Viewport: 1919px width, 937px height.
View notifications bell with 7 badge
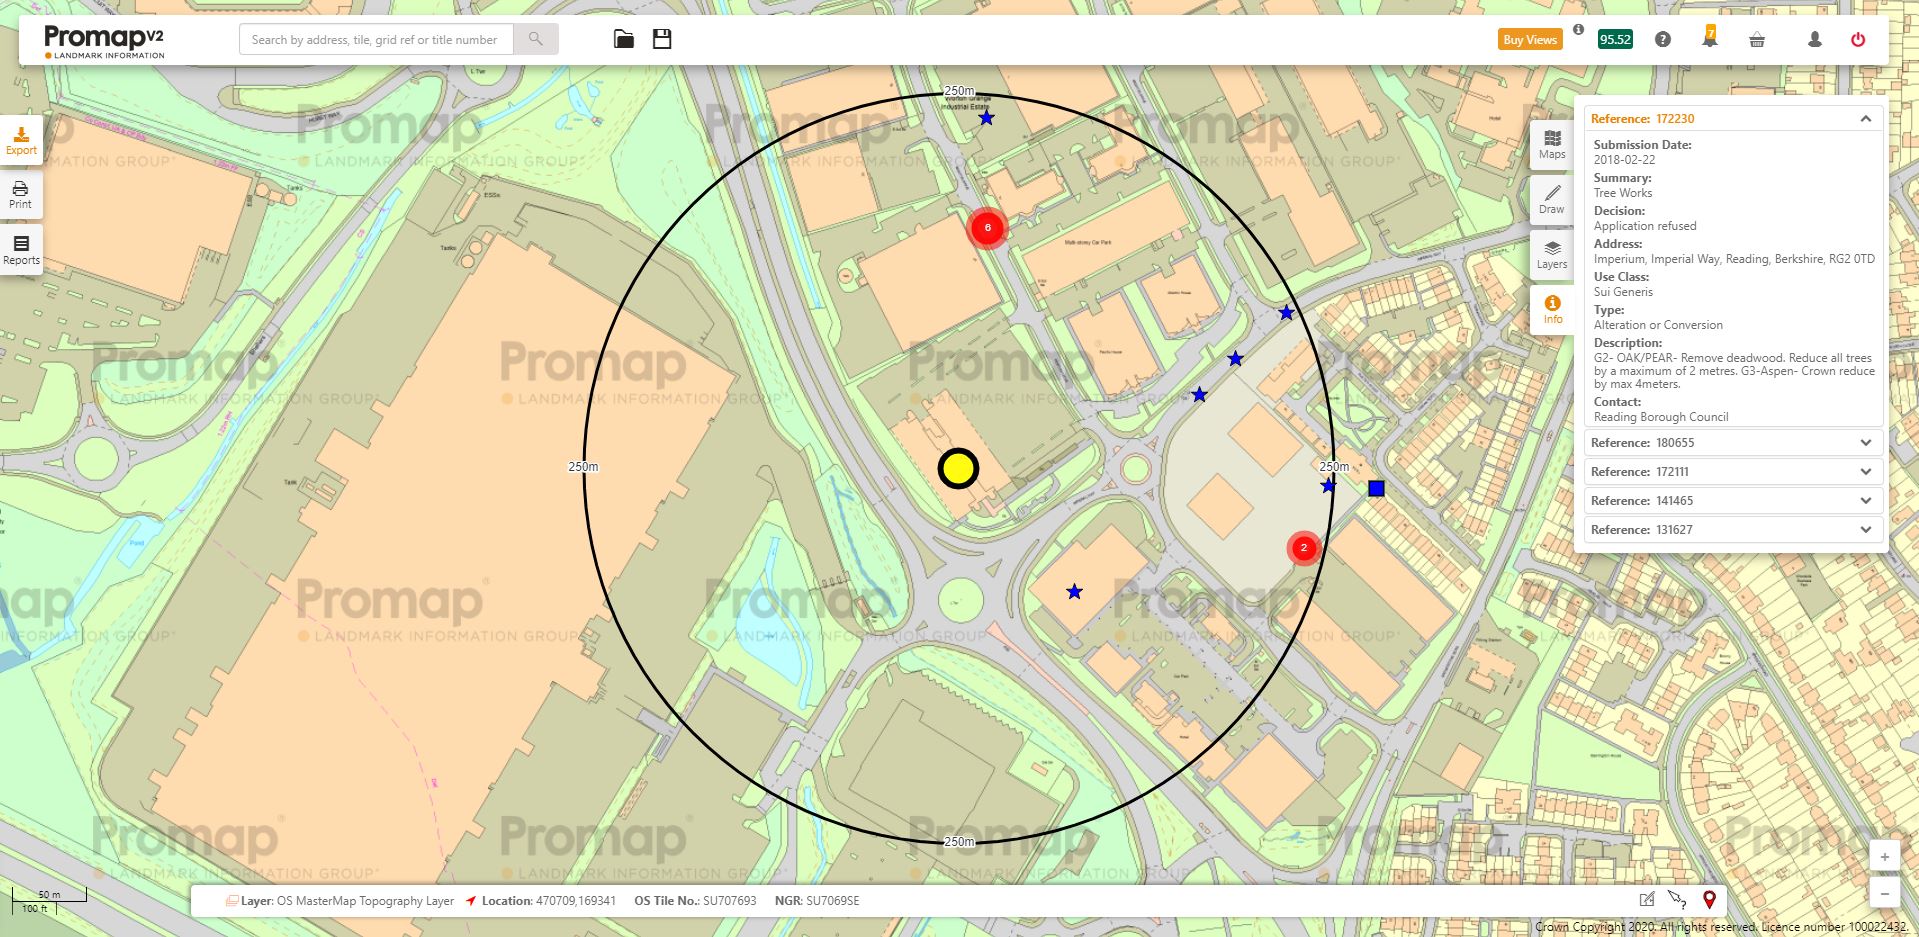point(1710,38)
